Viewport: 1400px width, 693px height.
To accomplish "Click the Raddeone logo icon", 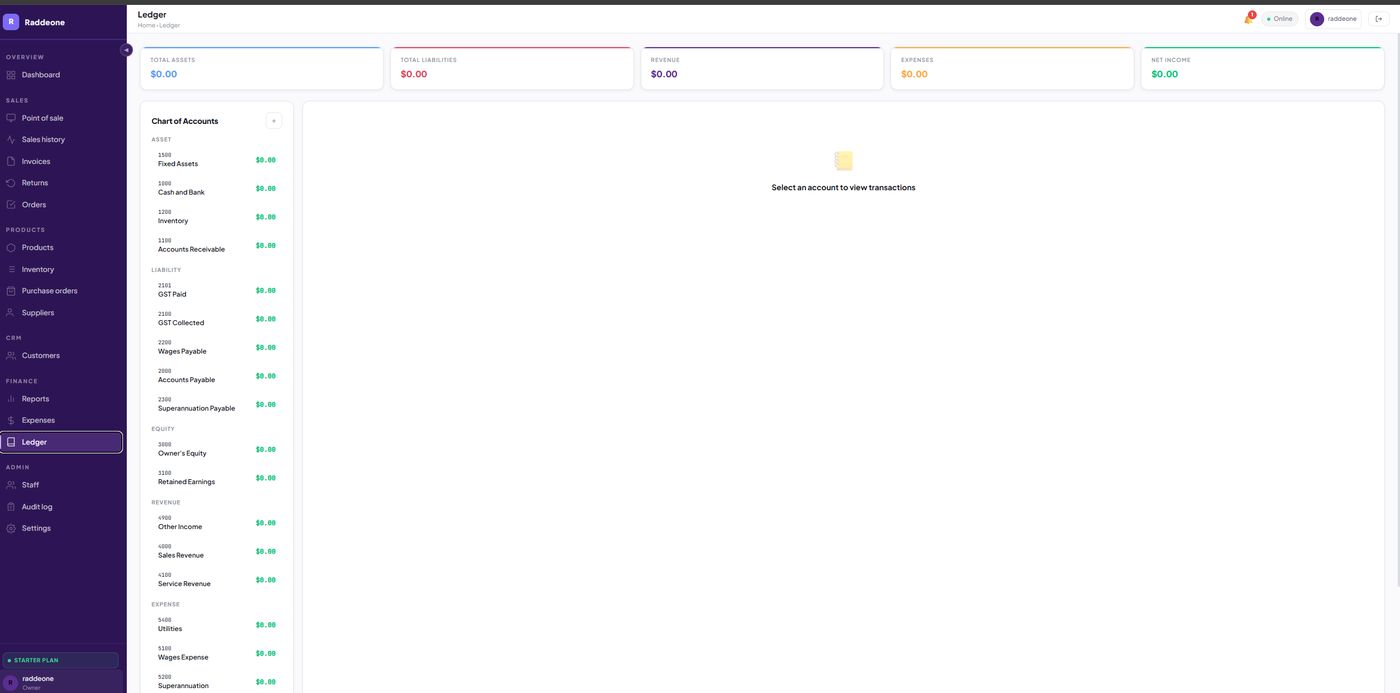I will pos(11,22).
